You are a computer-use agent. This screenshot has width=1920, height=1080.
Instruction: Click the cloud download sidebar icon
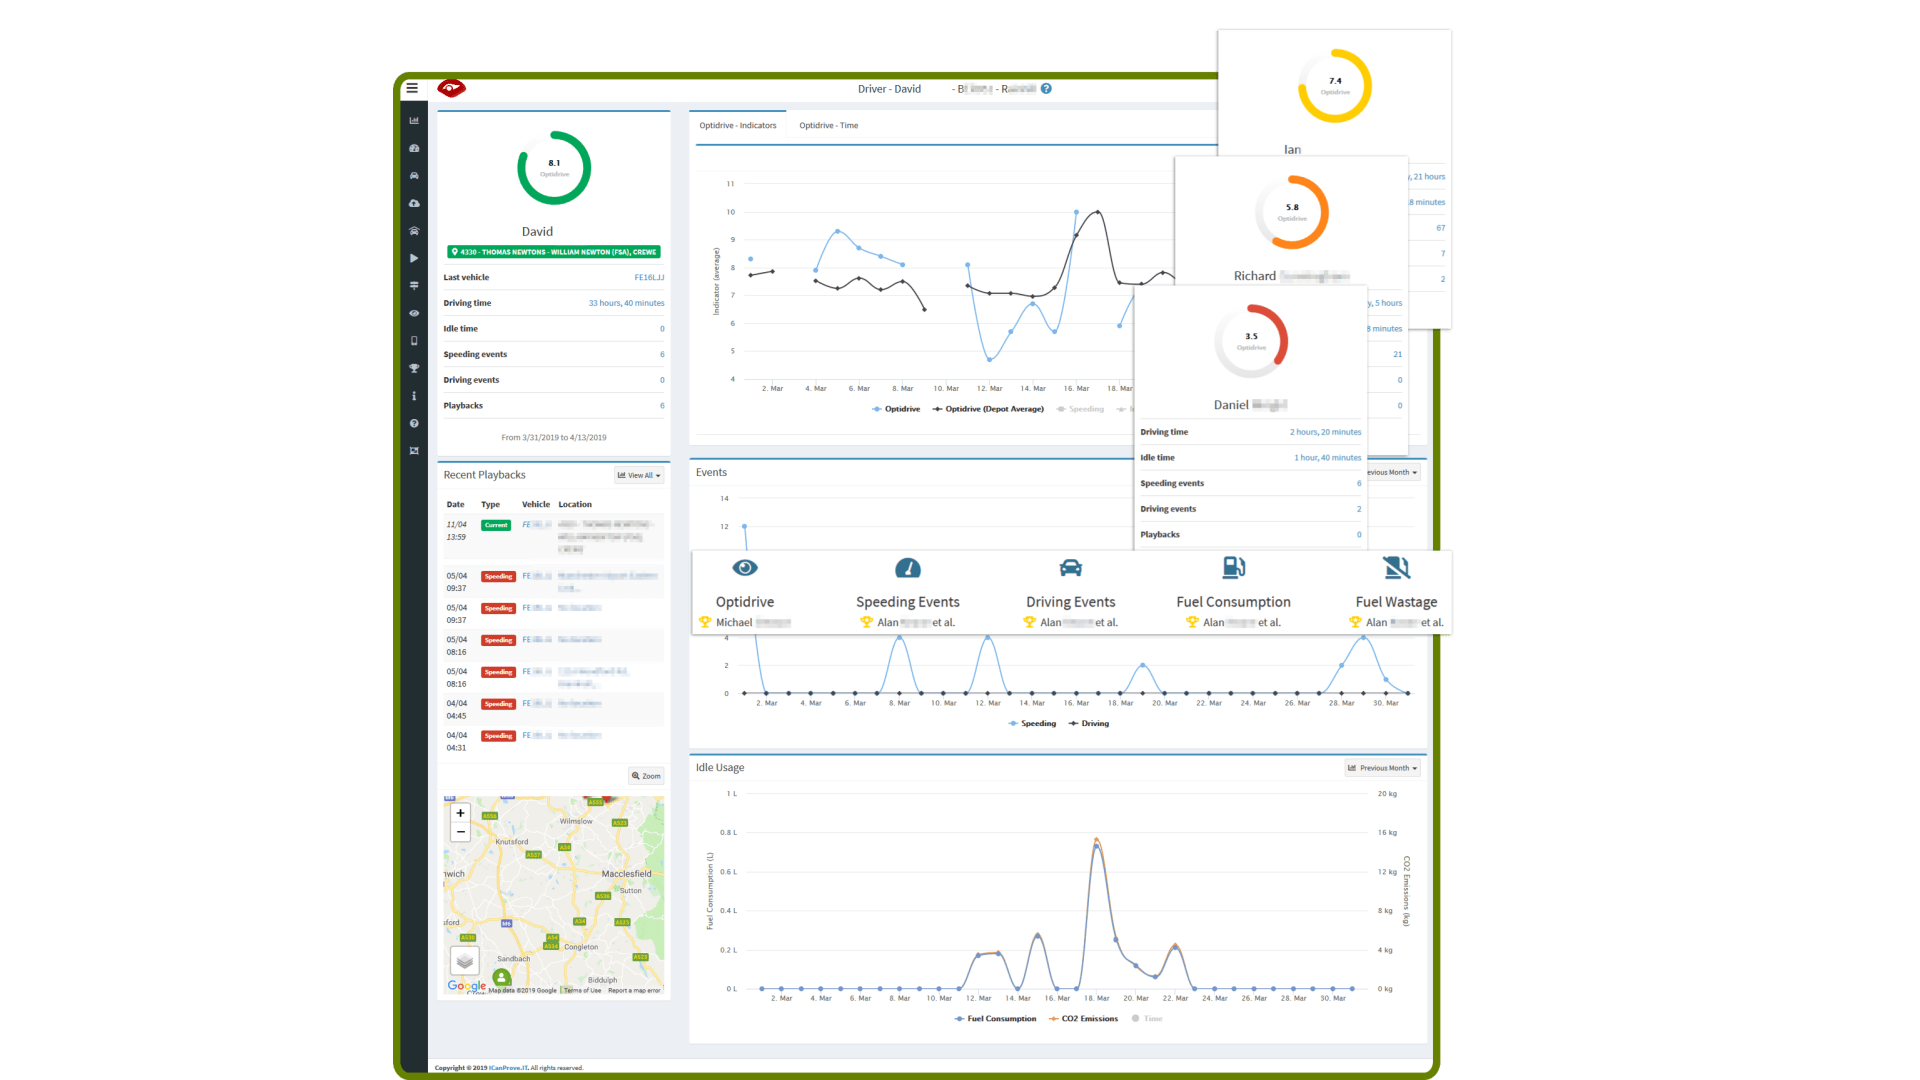pos(414,203)
